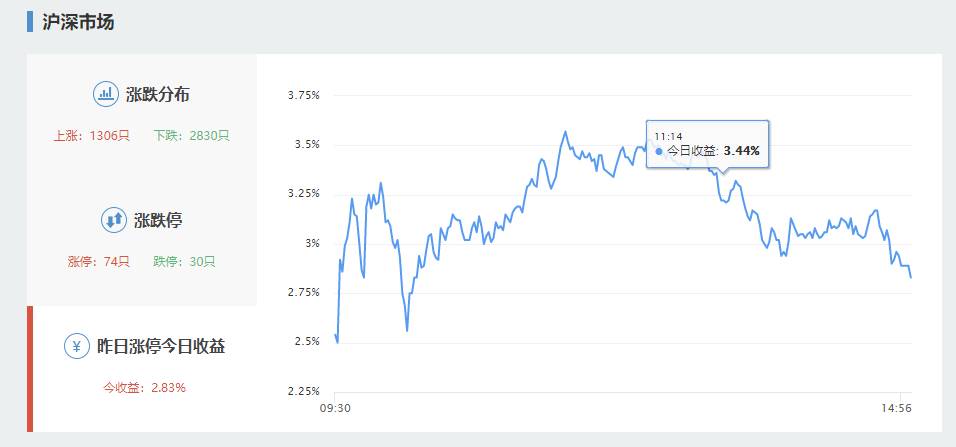Click the 涨停:74只 figure
The height and width of the screenshot is (447, 956).
pos(99,261)
